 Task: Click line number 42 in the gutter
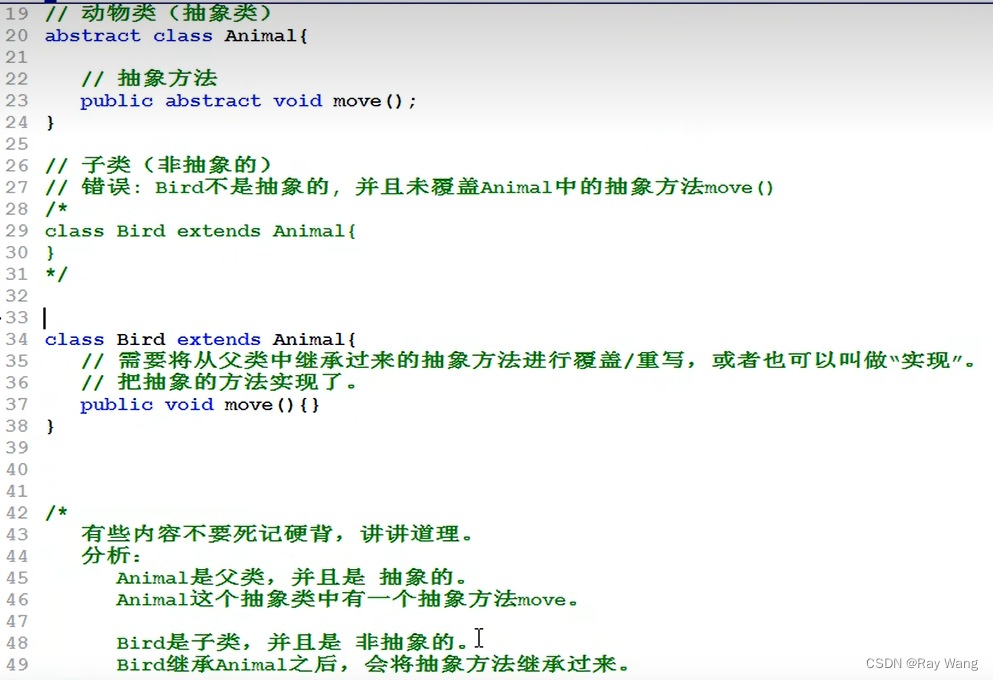(x=17, y=512)
